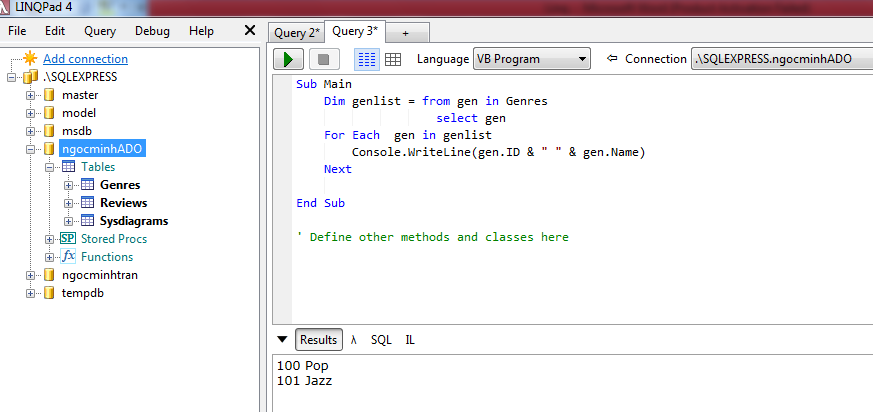Click the Add connection link
The image size is (873, 412).
86,59
